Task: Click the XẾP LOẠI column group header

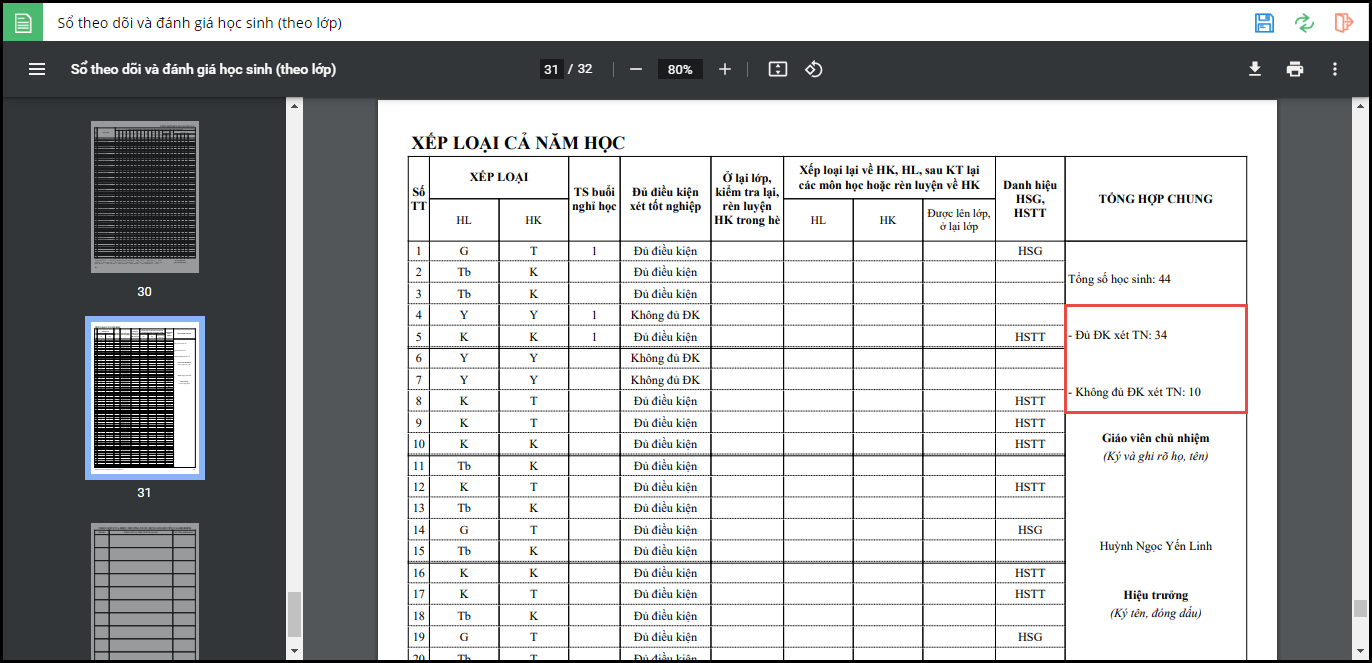Action: (x=498, y=177)
